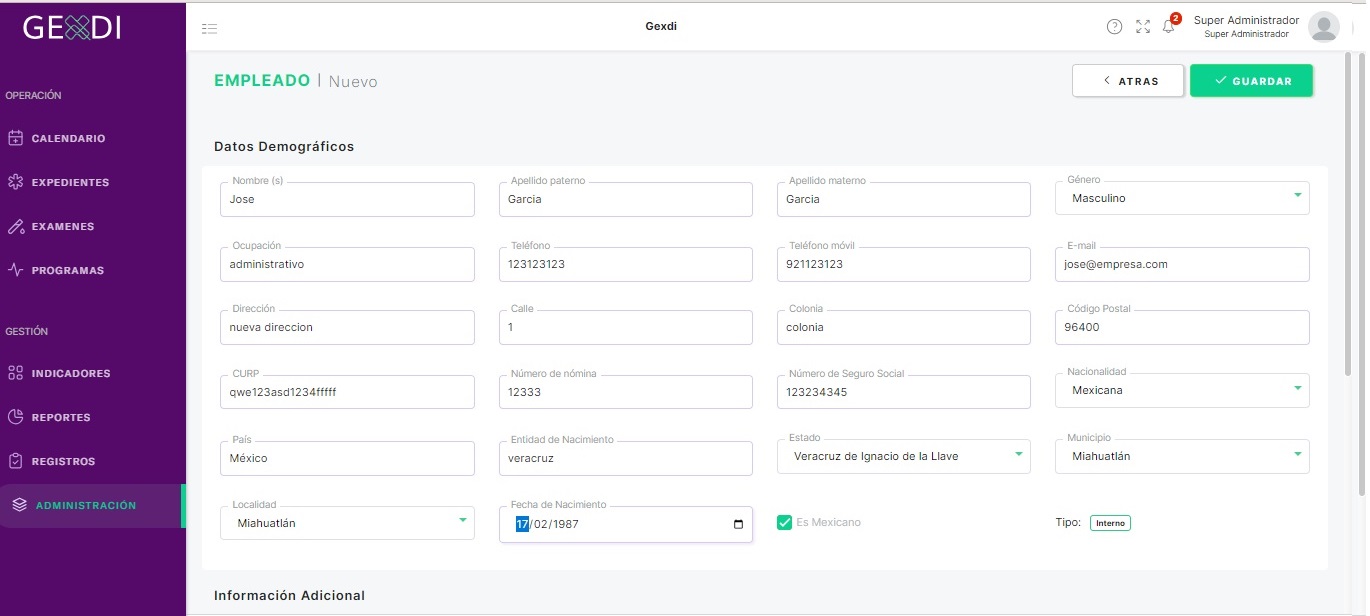1370x616 pixels.
Task: Click the Teléfono móvil field
Action: click(x=904, y=264)
